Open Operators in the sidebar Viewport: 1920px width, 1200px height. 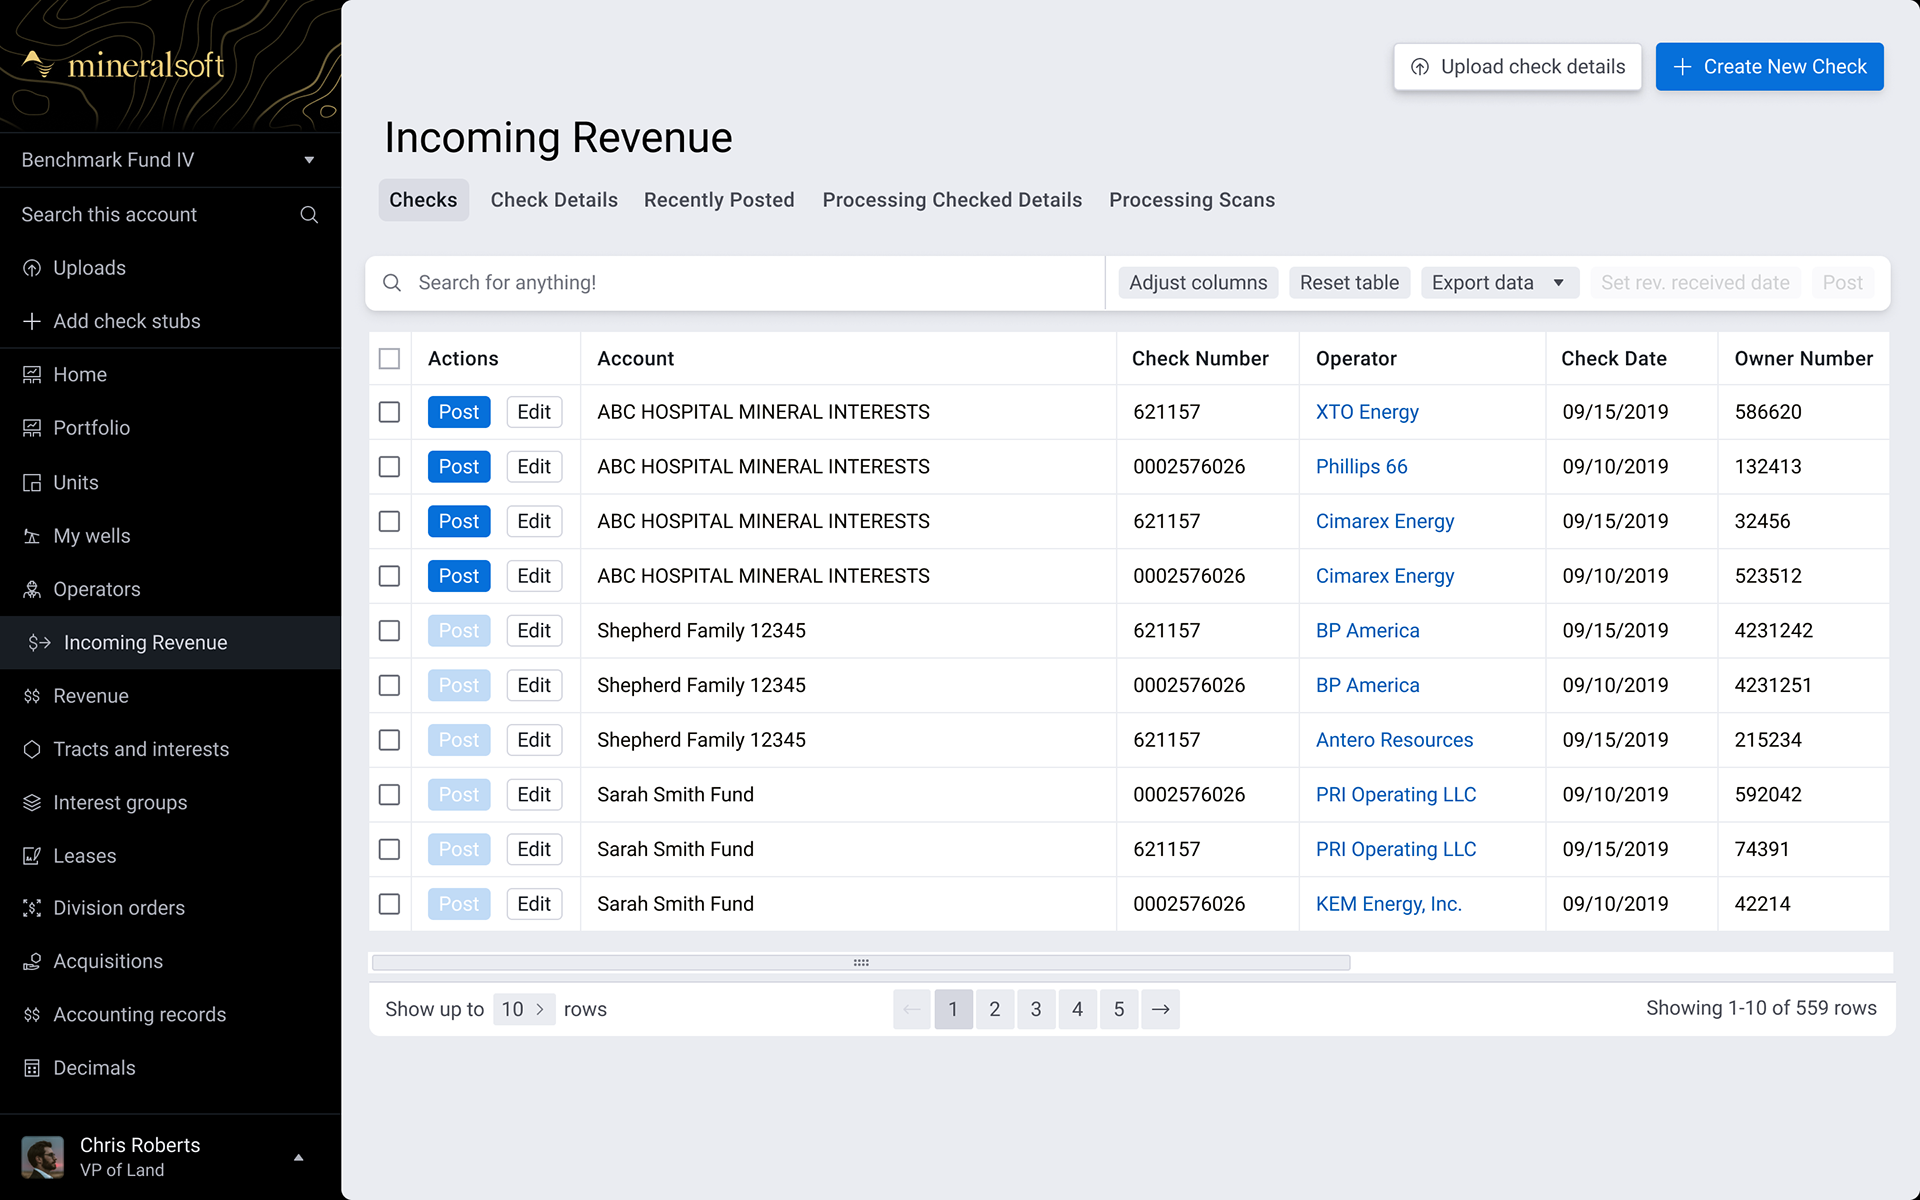[x=96, y=589]
